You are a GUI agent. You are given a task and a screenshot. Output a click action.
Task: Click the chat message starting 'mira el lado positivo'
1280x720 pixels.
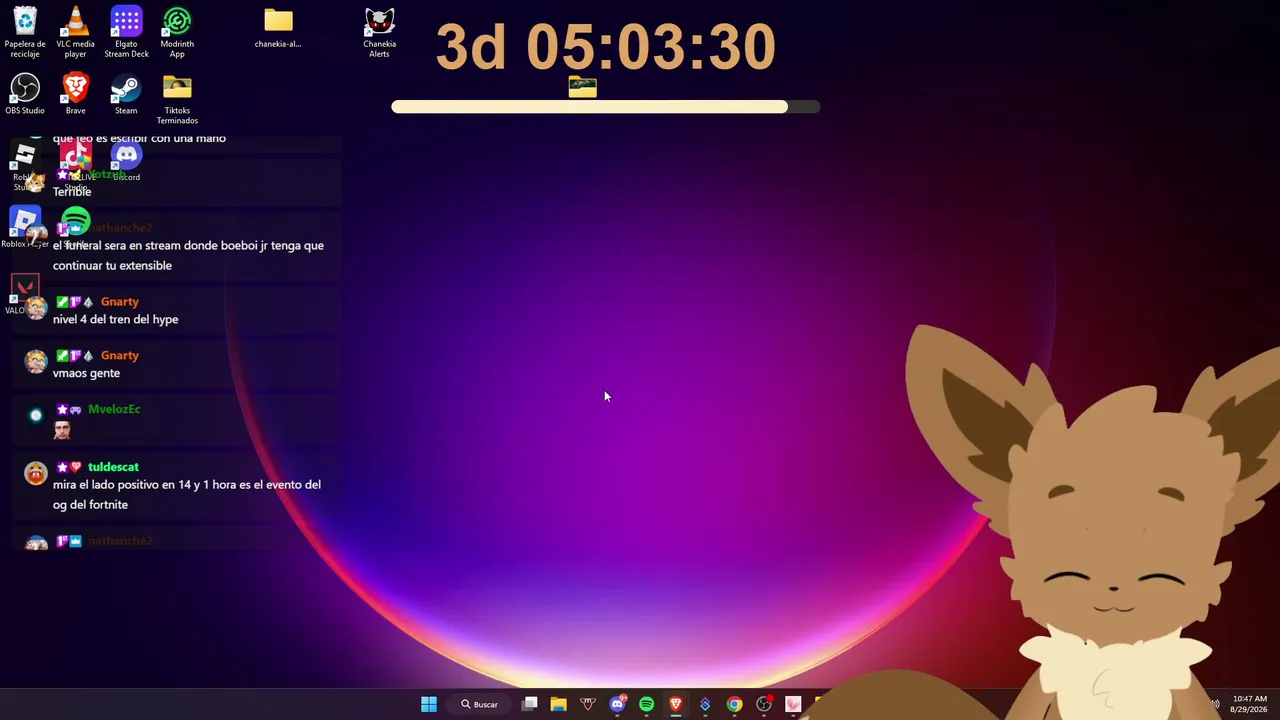(x=187, y=495)
